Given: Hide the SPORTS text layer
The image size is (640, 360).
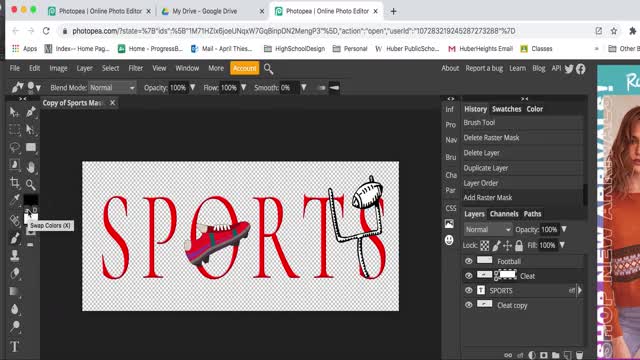Looking at the screenshot, I should 469,291.
